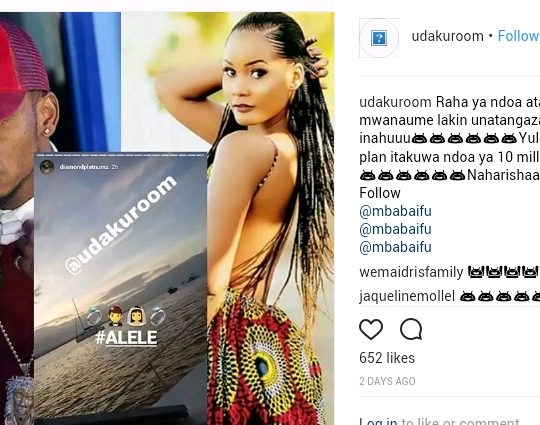This screenshot has height=425, width=540.
Task: Click the #ALELE hashtag in story image
Action: [126, 338]
